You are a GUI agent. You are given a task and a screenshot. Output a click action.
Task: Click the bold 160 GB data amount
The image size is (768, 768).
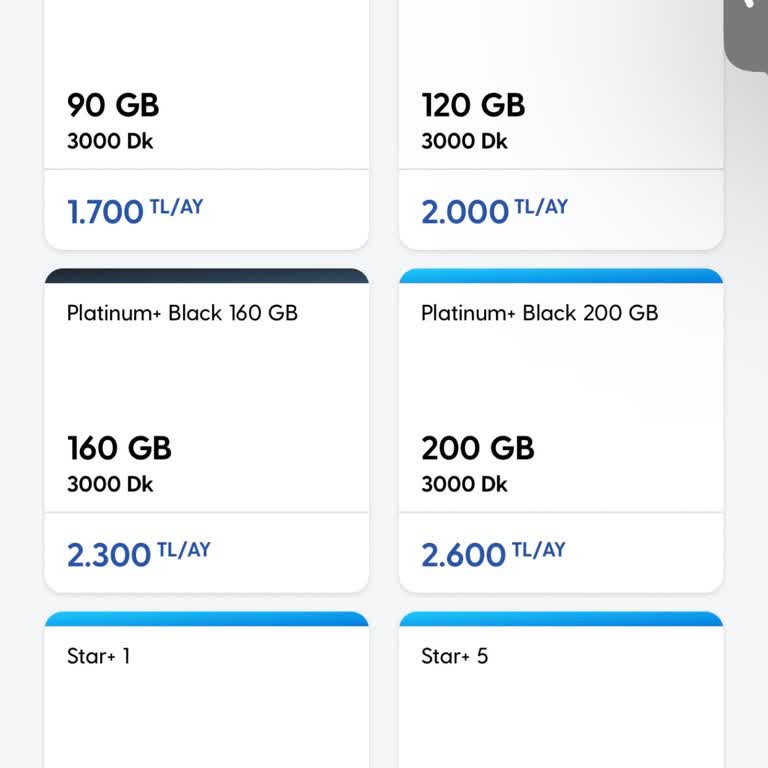[x=119, y=448]
